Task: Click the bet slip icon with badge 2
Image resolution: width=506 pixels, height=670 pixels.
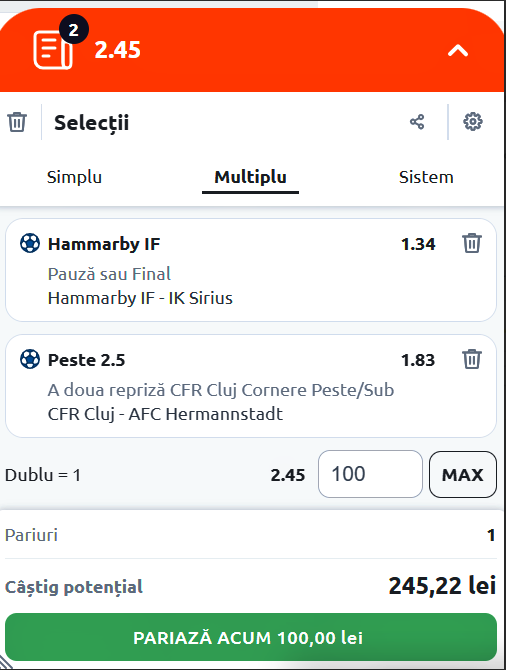Action: (x=53, y=49)
